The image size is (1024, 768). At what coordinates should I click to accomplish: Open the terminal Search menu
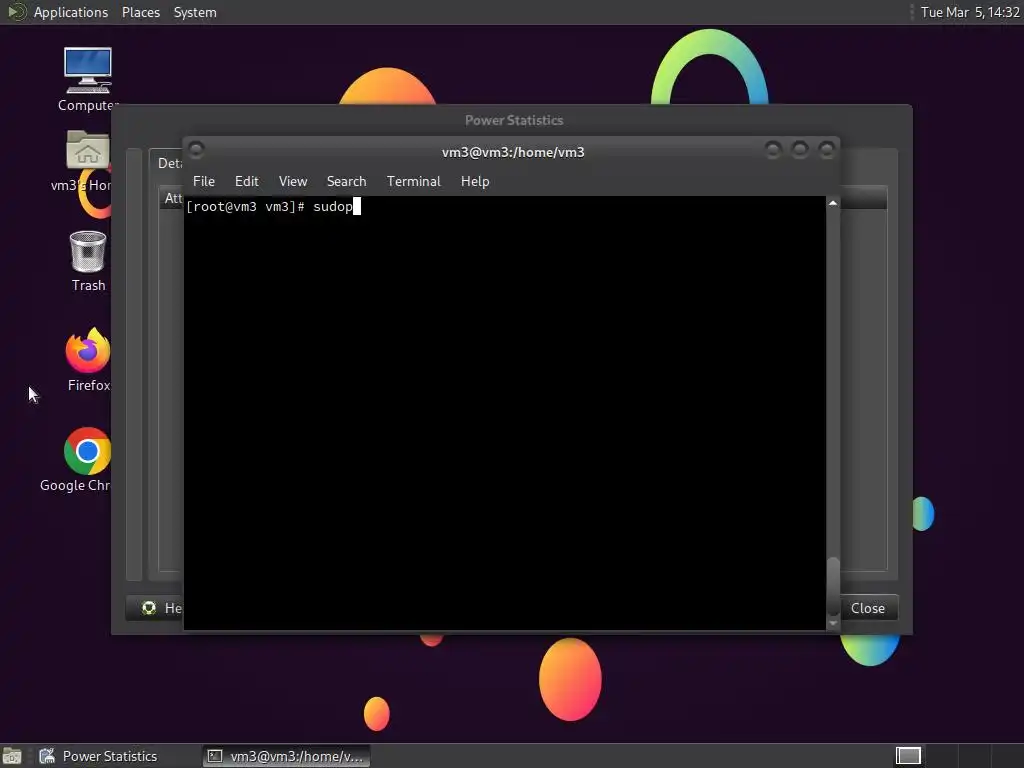[x=346, y=182]
